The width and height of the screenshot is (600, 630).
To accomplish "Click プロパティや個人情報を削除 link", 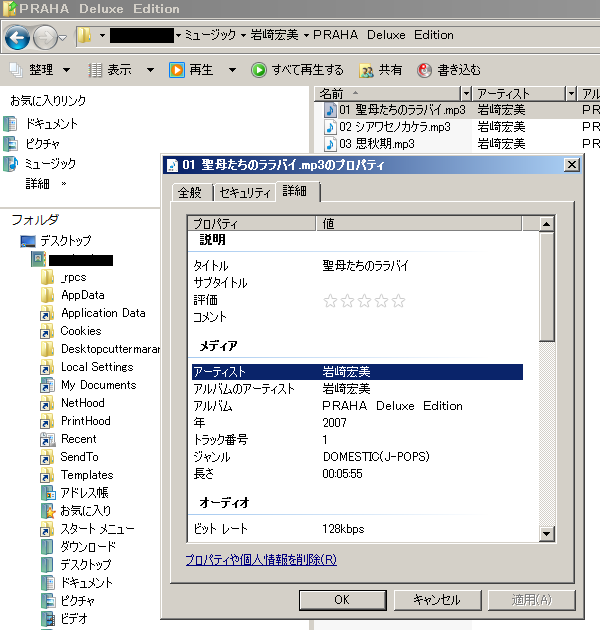I will coord(261,560).
